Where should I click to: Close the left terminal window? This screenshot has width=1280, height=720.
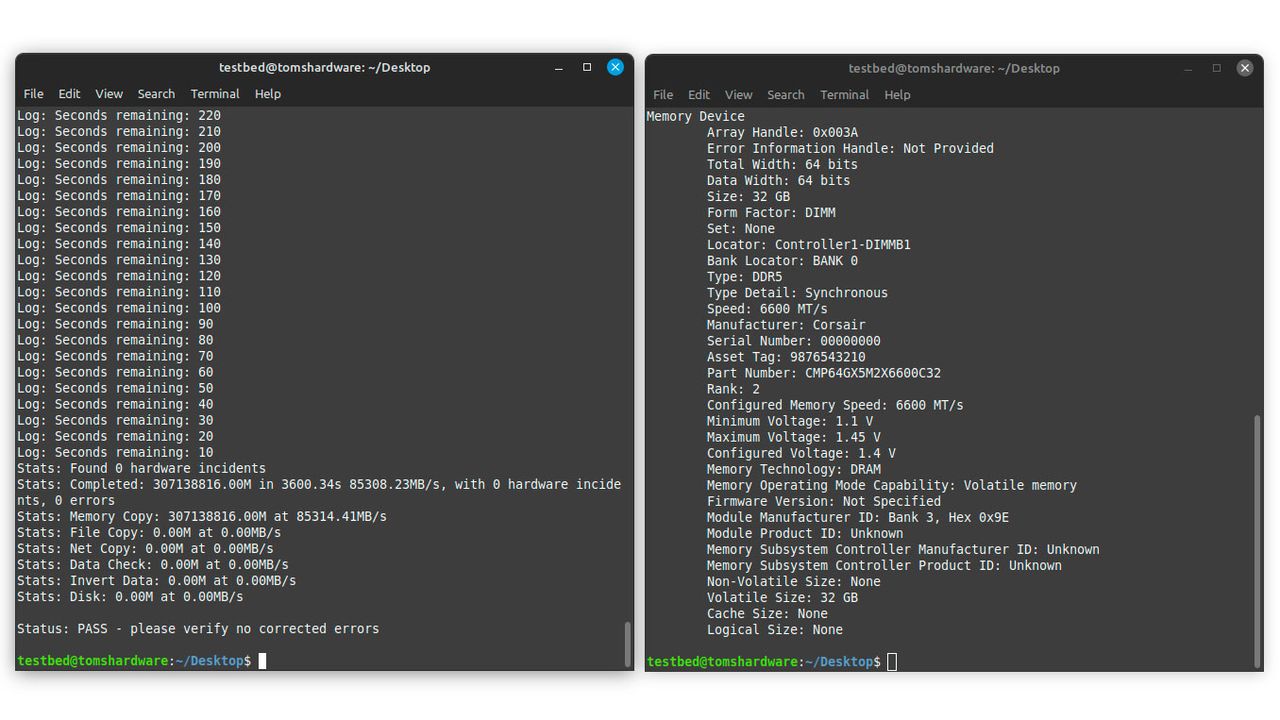615,67
